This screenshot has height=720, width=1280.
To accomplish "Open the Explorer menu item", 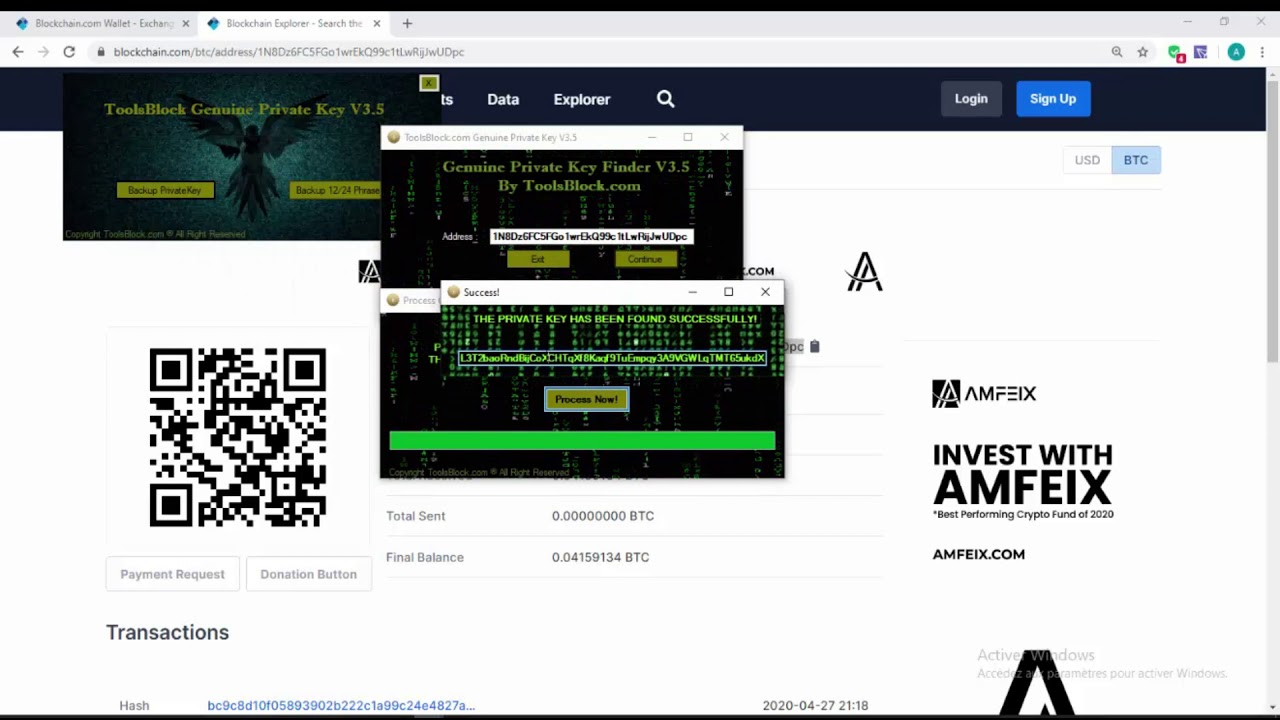I will (582, 99).
